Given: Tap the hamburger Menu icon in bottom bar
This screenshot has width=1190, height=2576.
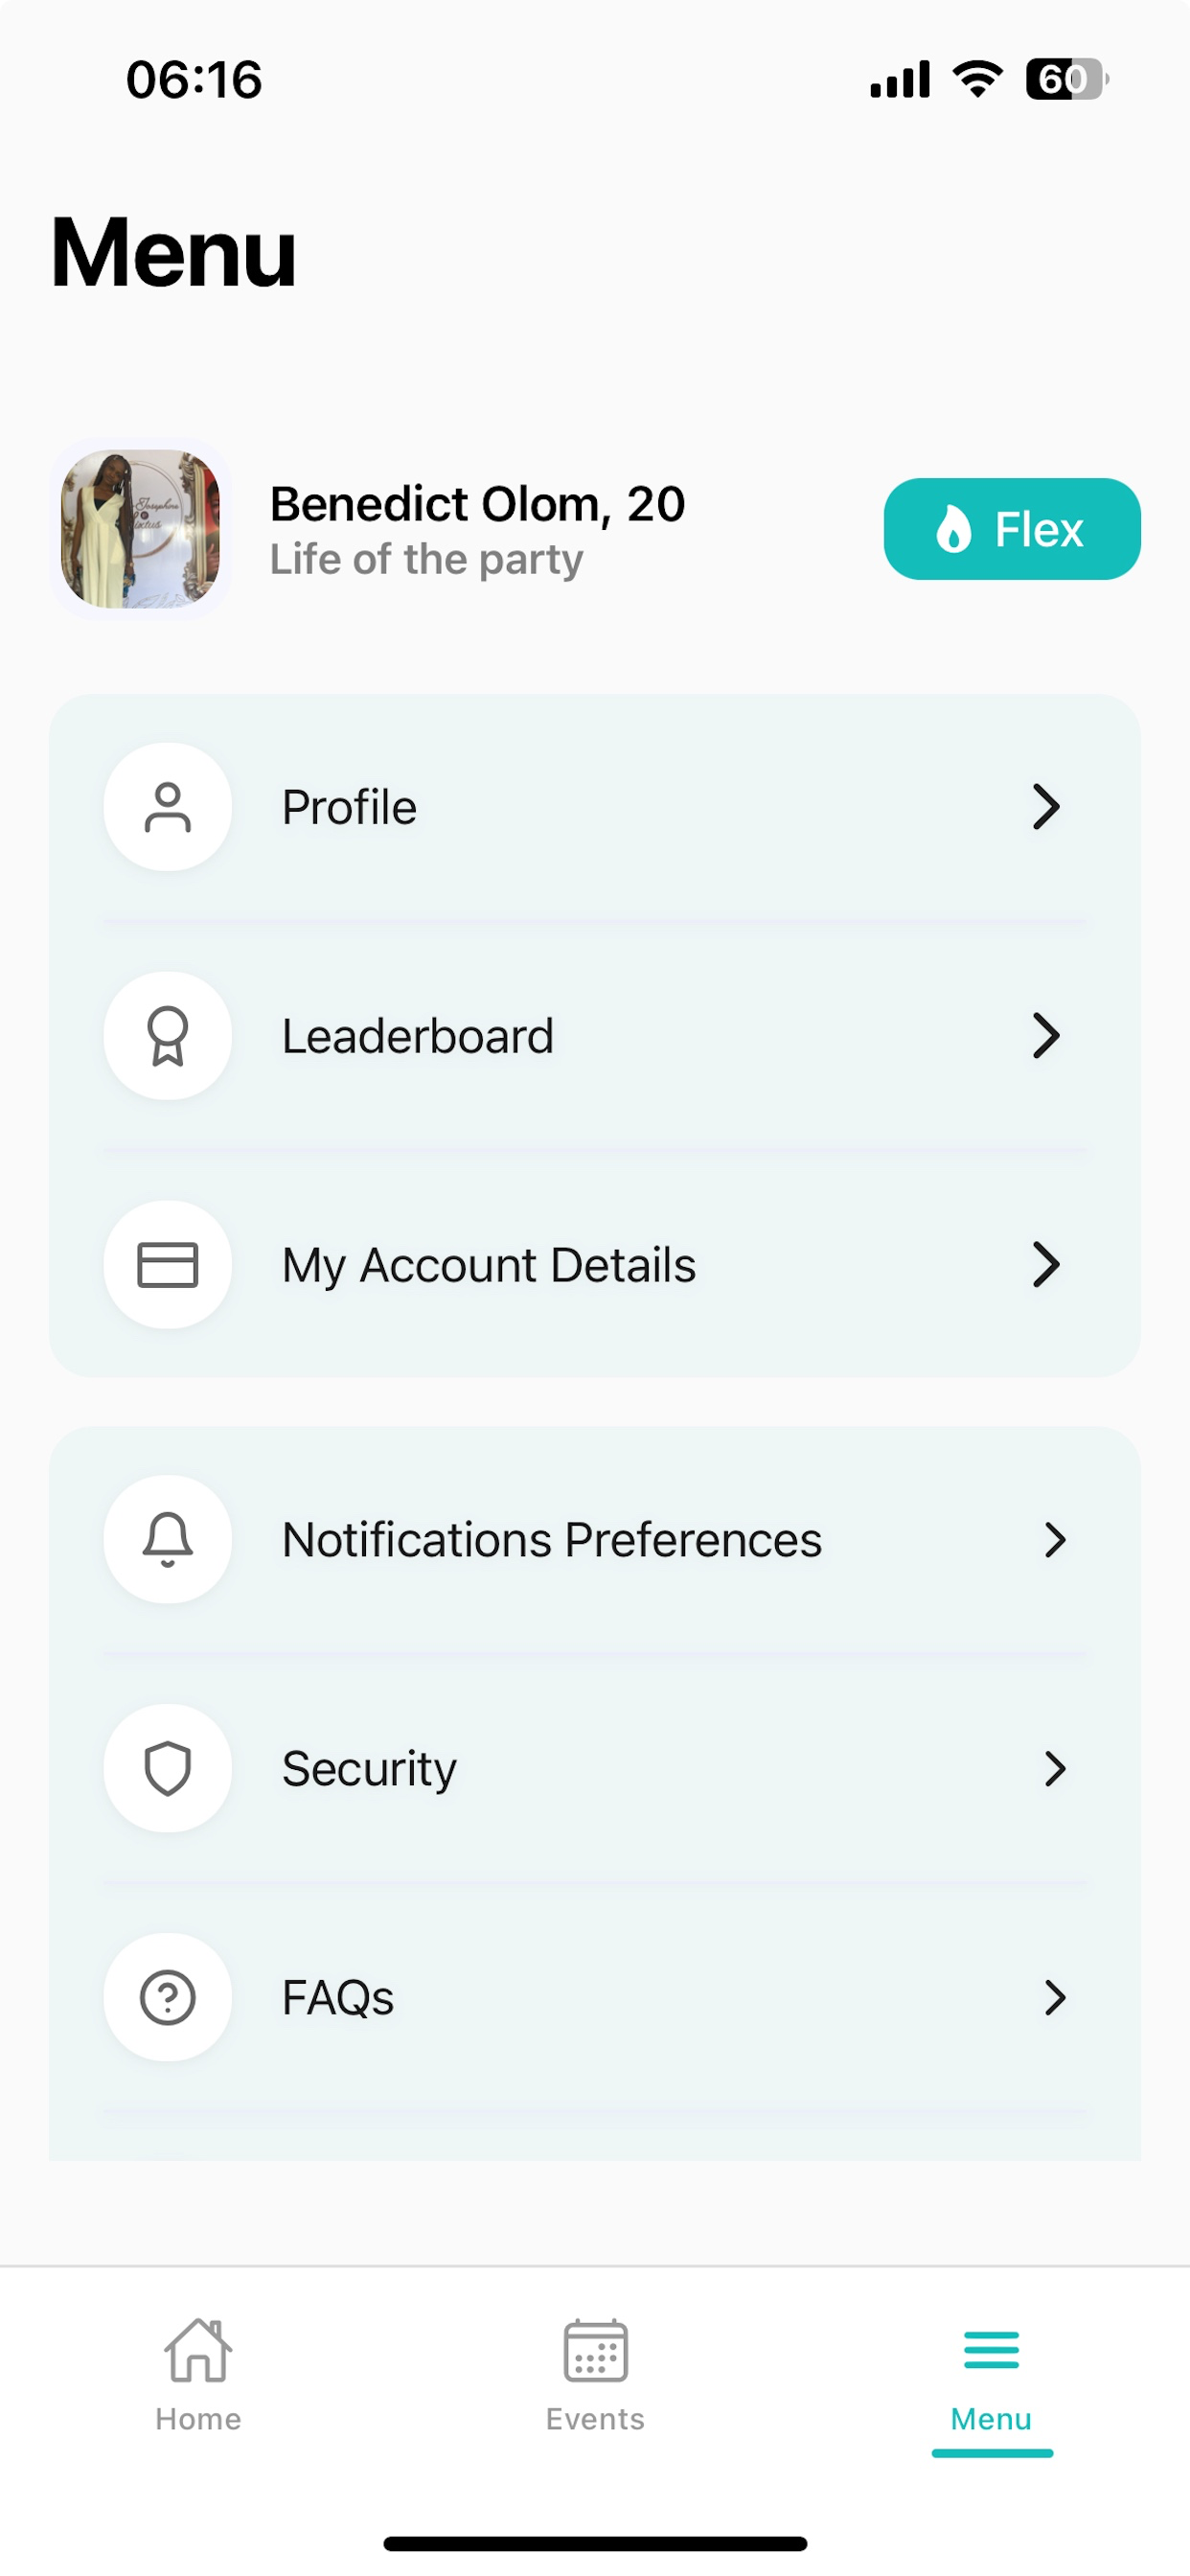Looking at the screenshot, I should click(991, 2350).
